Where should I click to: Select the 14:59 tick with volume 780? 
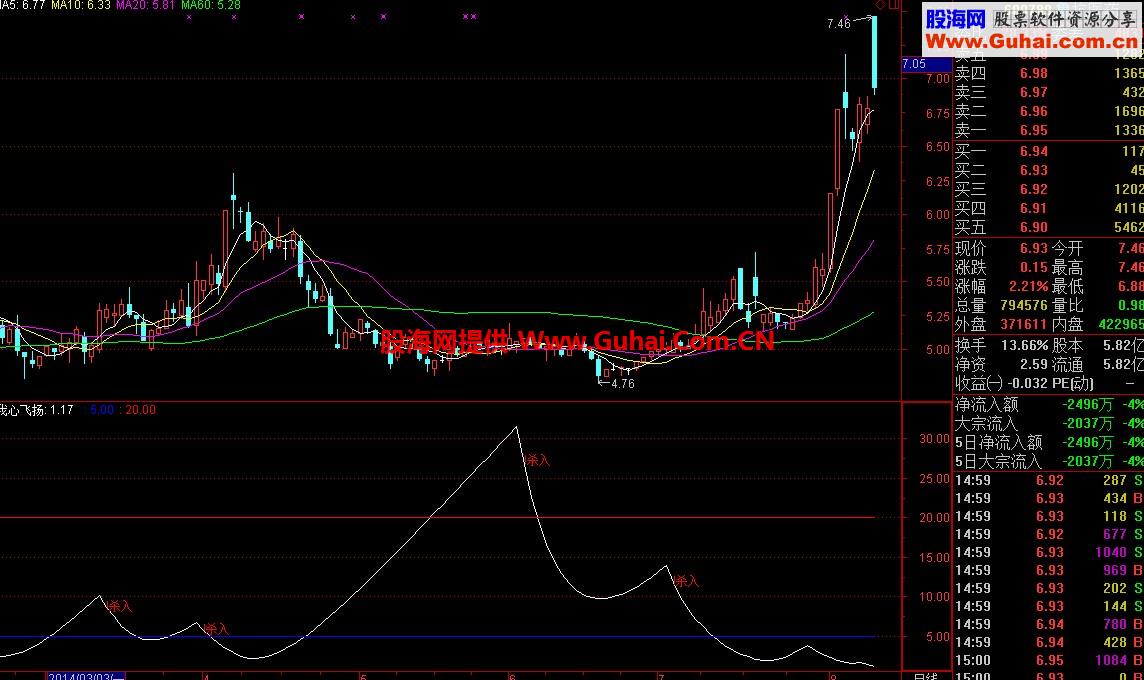pyautogui.click(x=1049, y=625)
